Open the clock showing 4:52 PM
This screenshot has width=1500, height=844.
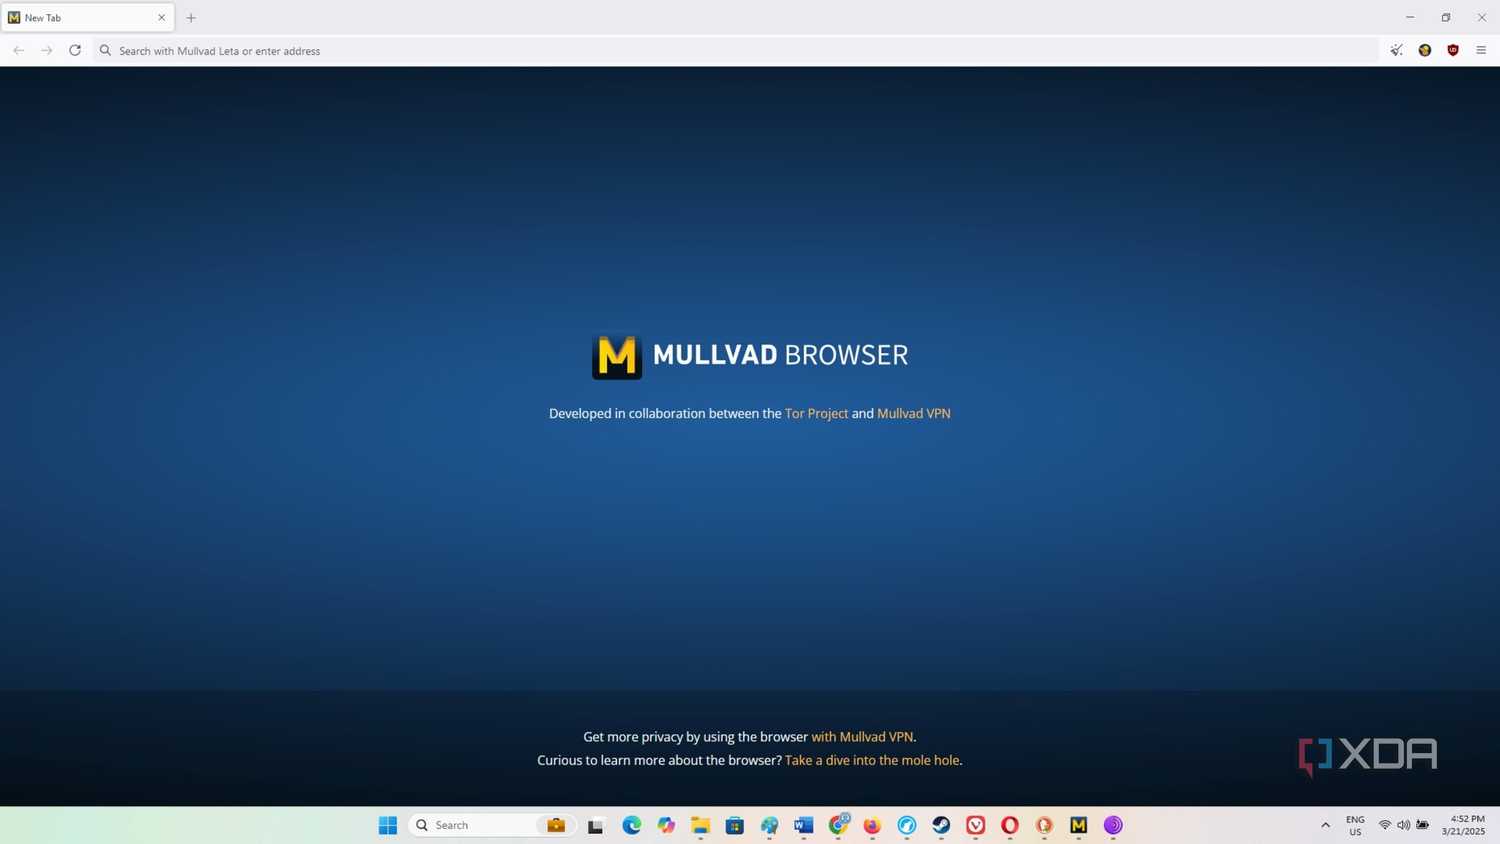point(1463,825)
